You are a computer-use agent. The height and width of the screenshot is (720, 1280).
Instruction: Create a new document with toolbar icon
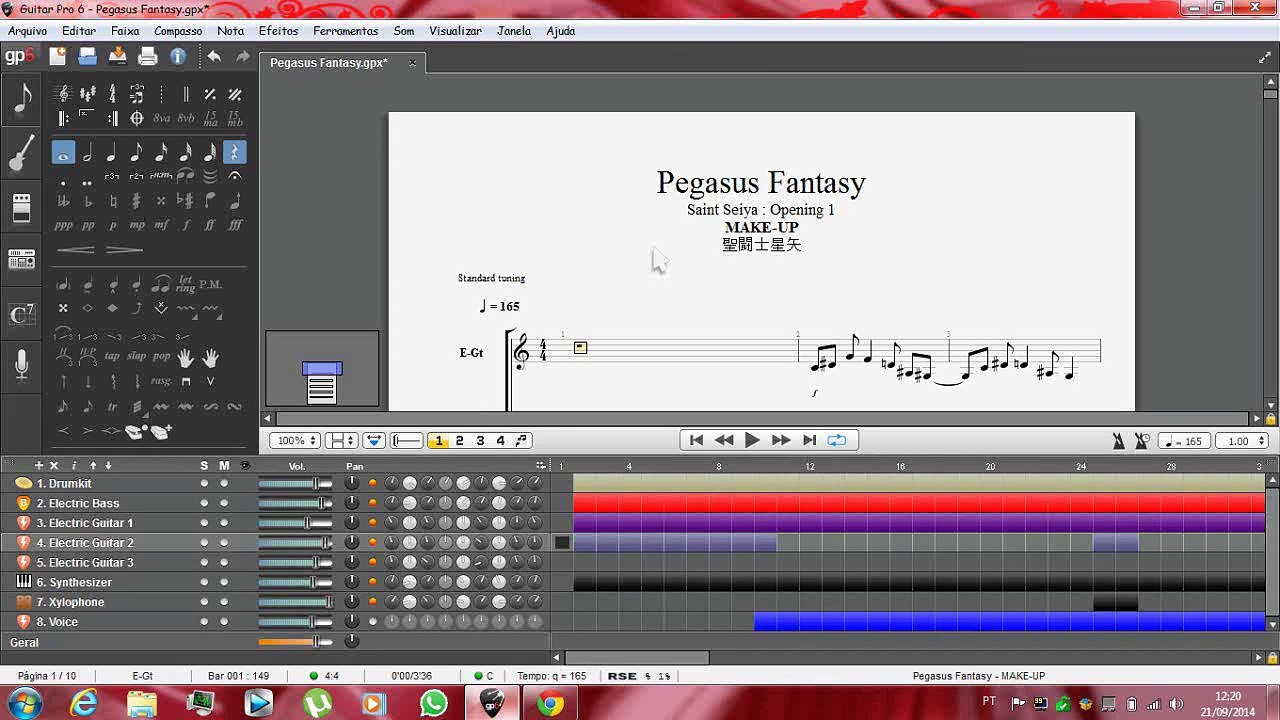[x=57, y=56]
